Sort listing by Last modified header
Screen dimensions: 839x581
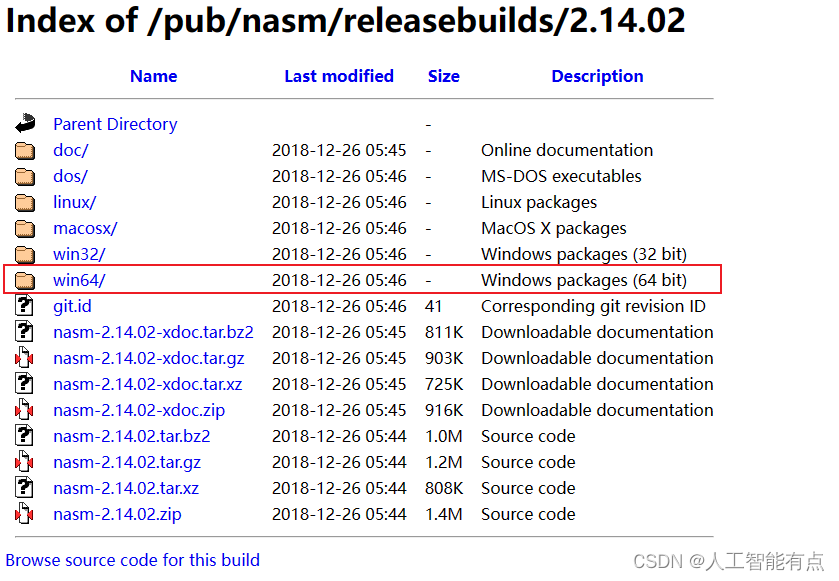(x=339, y=76)
